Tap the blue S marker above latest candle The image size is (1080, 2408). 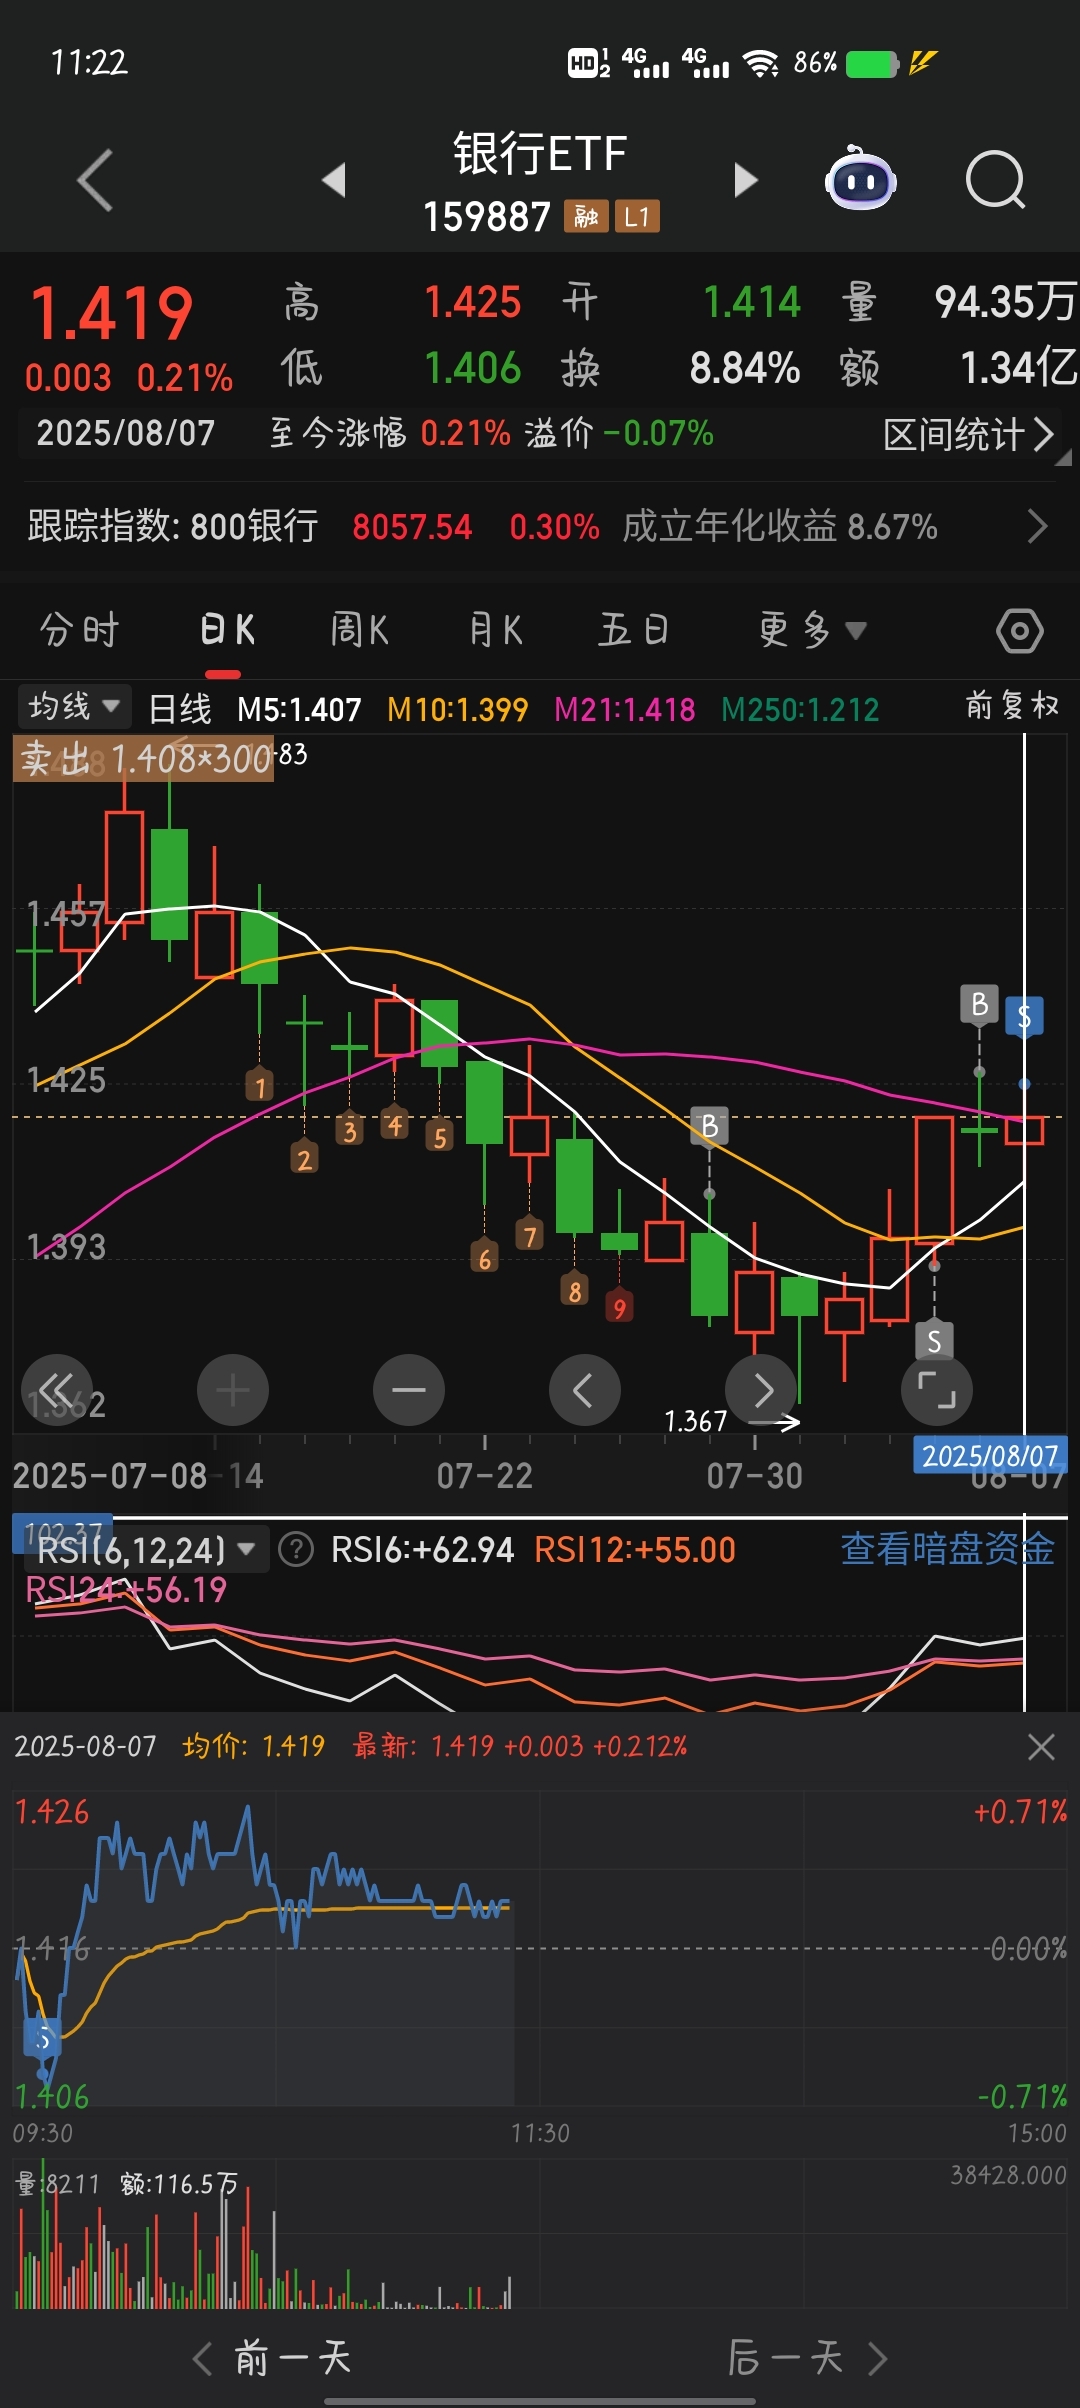1024,1017
